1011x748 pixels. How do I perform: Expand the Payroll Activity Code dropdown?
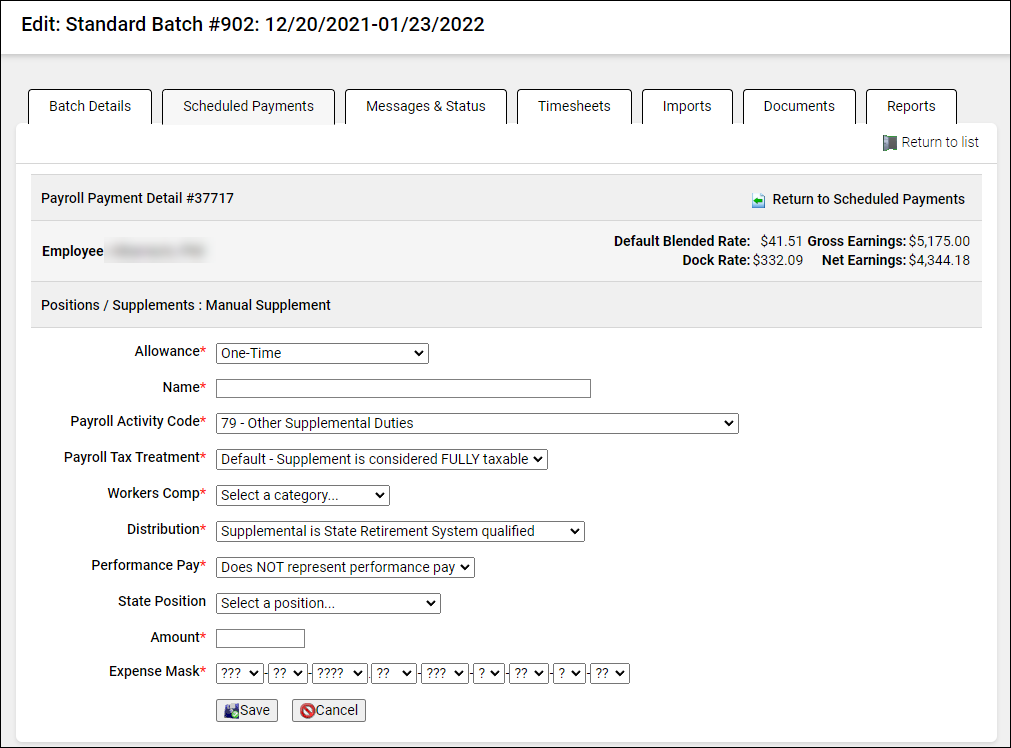(x=477, y=423)
